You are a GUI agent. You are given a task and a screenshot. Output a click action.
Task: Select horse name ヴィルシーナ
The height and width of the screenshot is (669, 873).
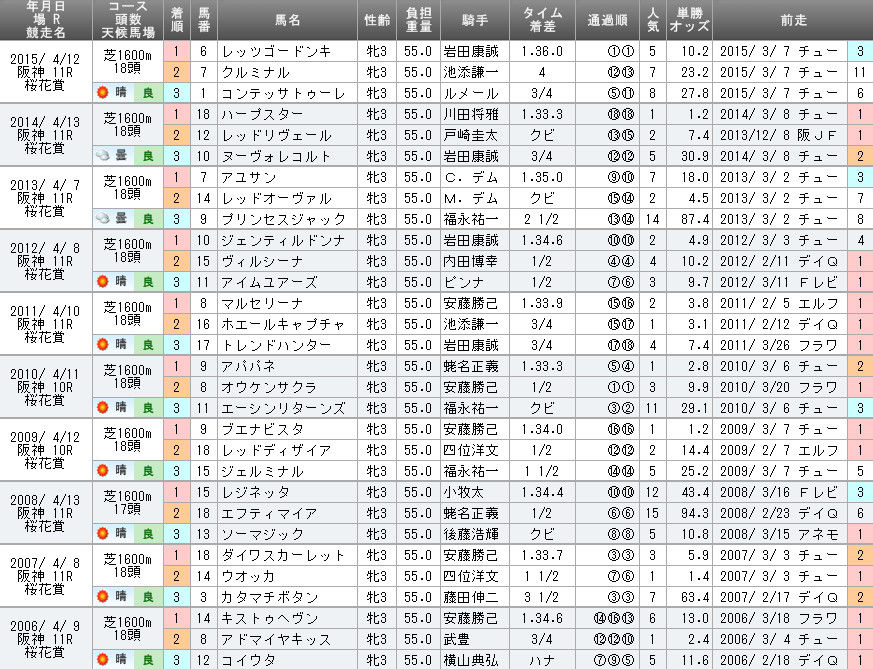262,261
